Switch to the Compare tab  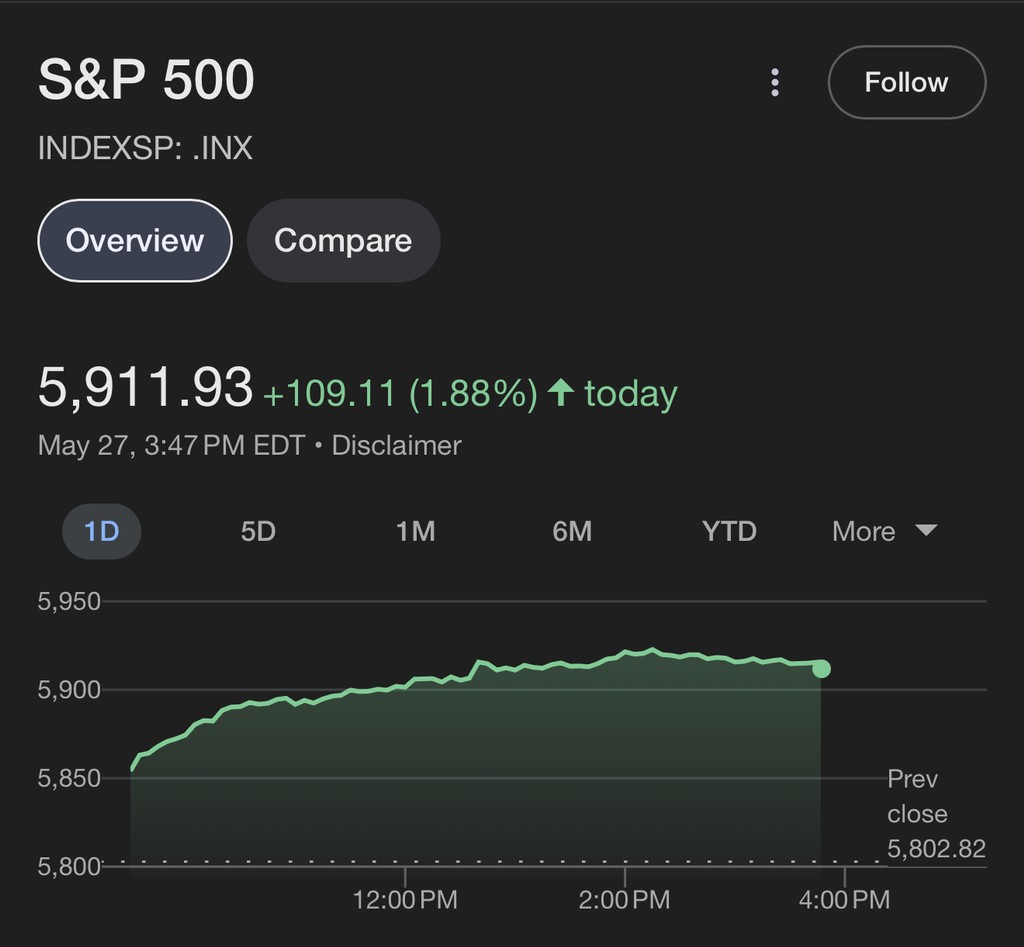click(343, 240)
